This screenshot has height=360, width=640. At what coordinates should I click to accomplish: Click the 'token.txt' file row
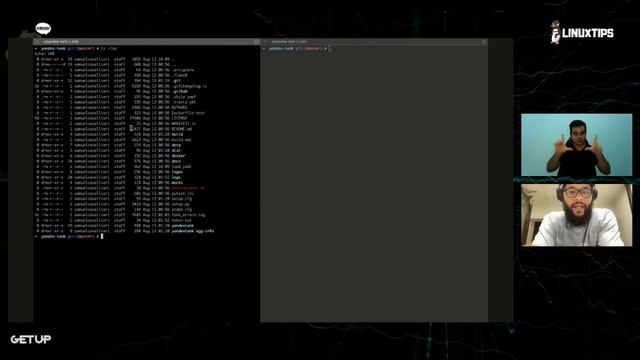(114, 220)
